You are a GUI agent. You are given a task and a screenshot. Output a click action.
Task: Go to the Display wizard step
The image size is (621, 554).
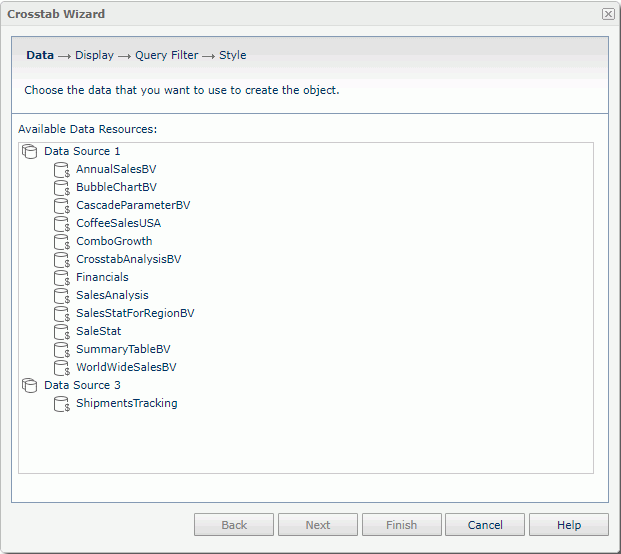point(94,56)
